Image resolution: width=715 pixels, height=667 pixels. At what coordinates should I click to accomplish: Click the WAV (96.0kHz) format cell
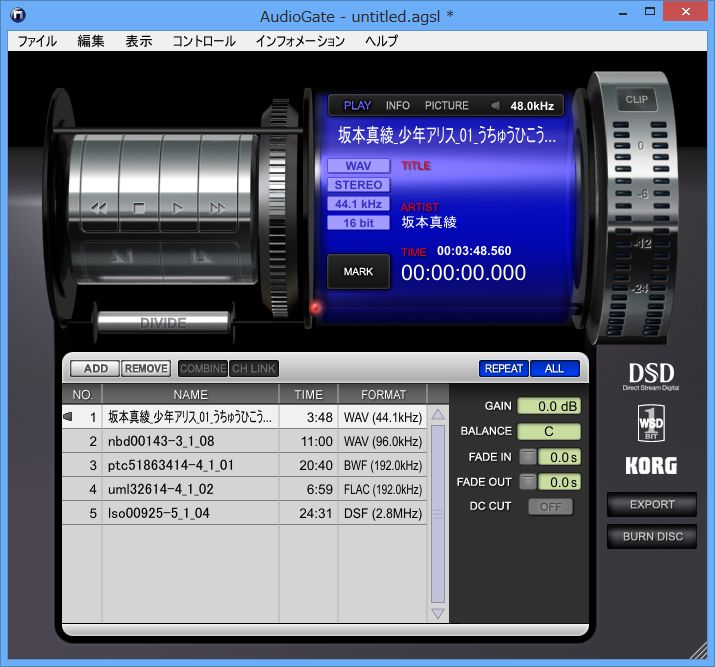coord(383,441)
